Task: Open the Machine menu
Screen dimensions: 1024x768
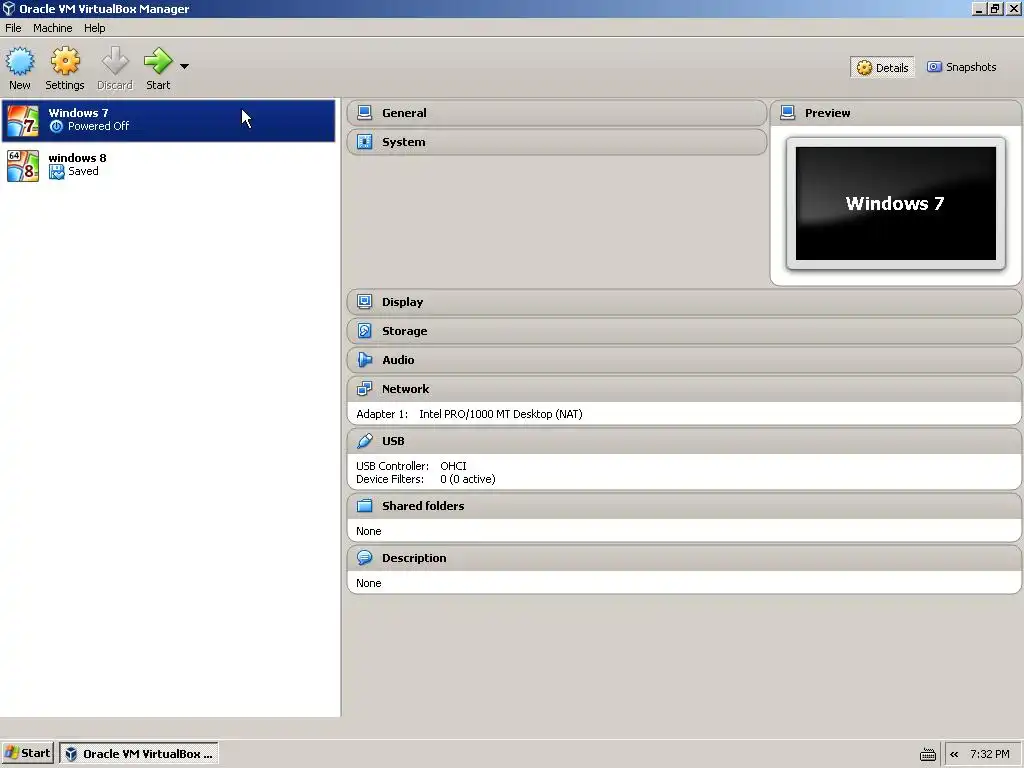Action: pyautogui.click(x=53, y=28)
